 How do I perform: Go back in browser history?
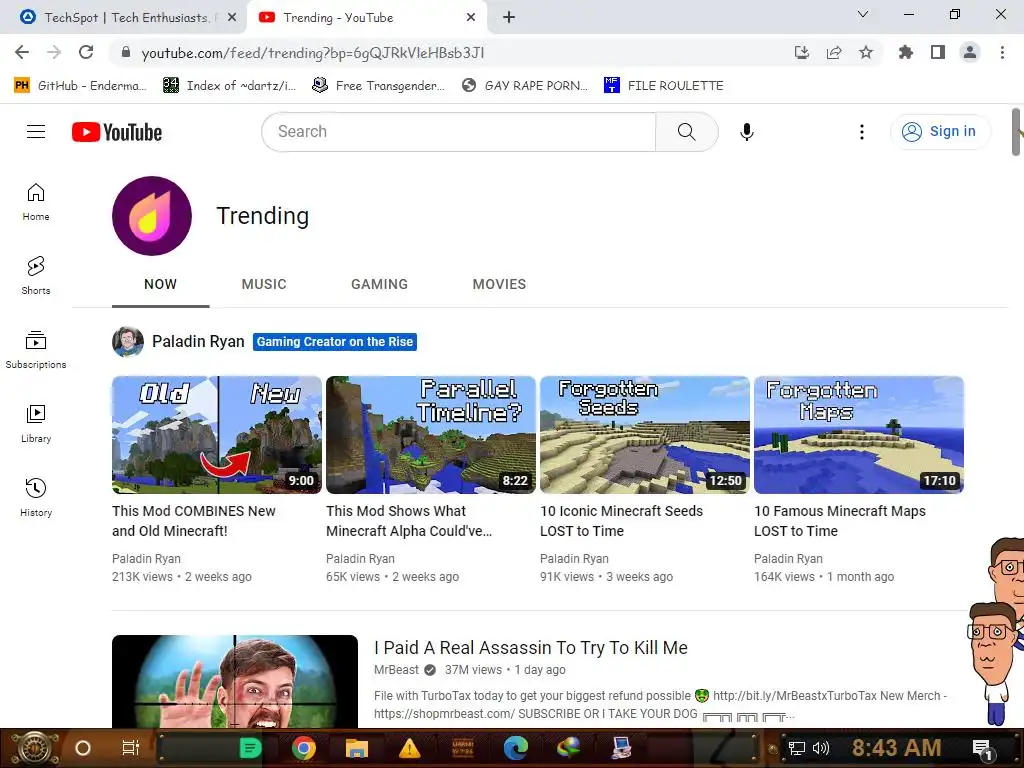pyautogui.click(x=22, y=52)
